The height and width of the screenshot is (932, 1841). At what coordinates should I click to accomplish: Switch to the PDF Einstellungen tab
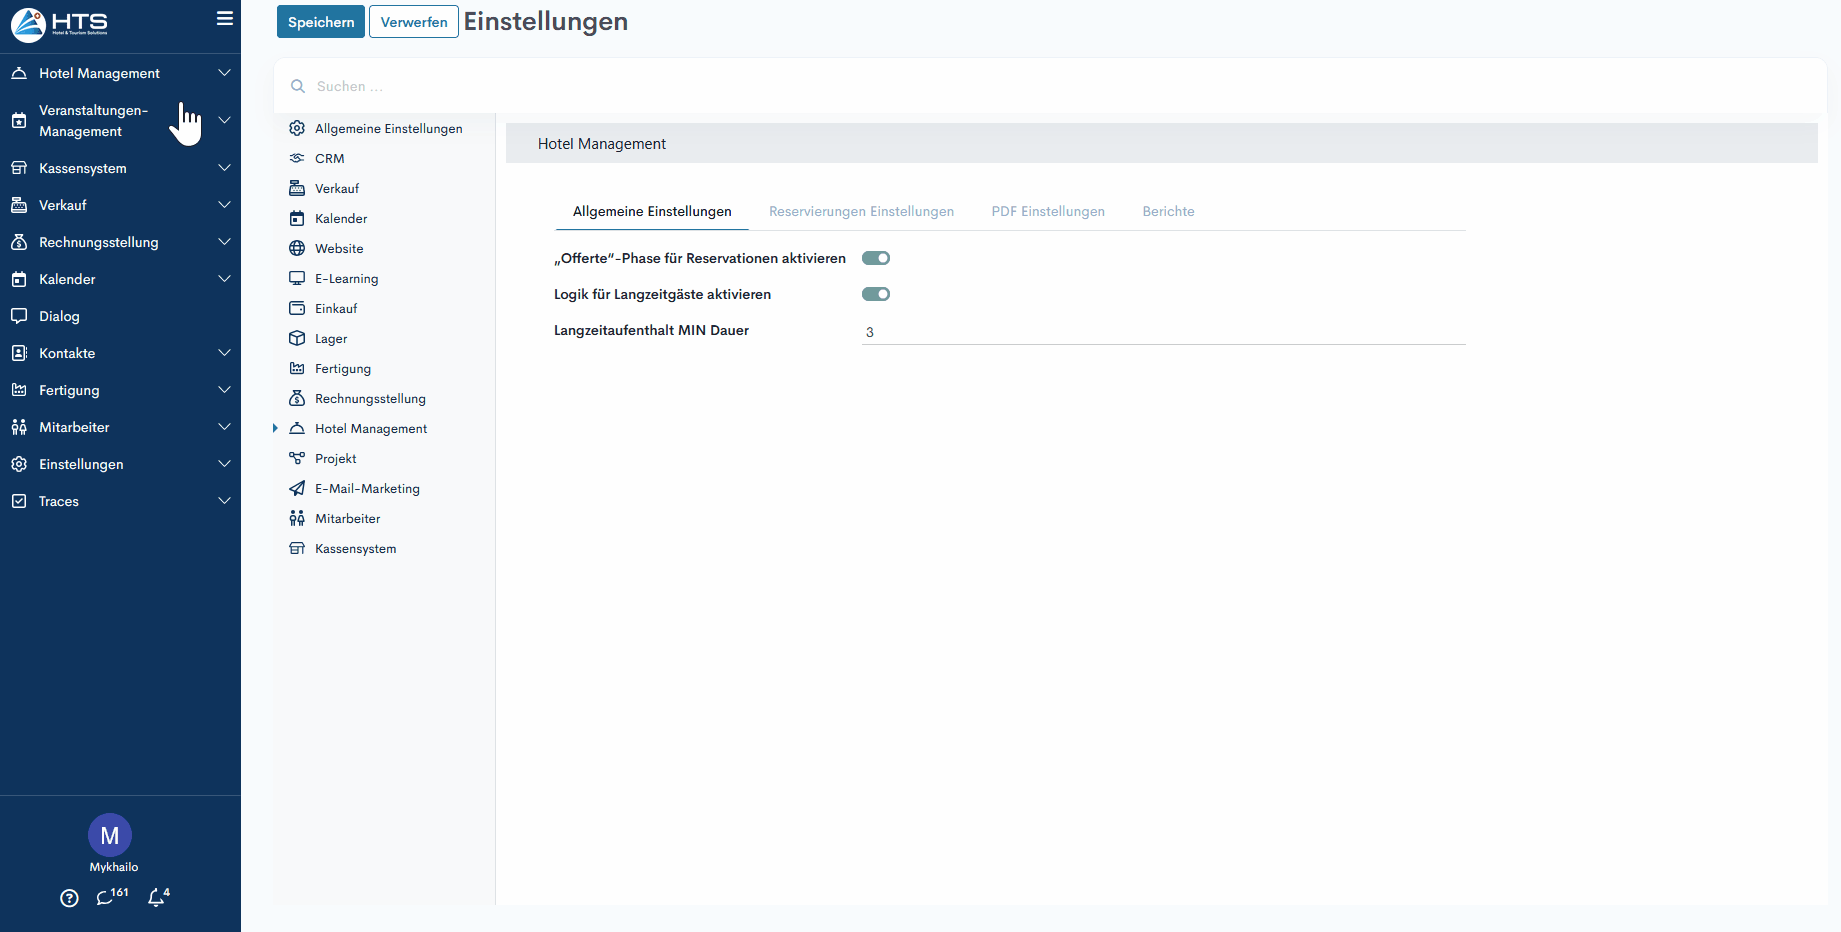(x=1048, y=212)
